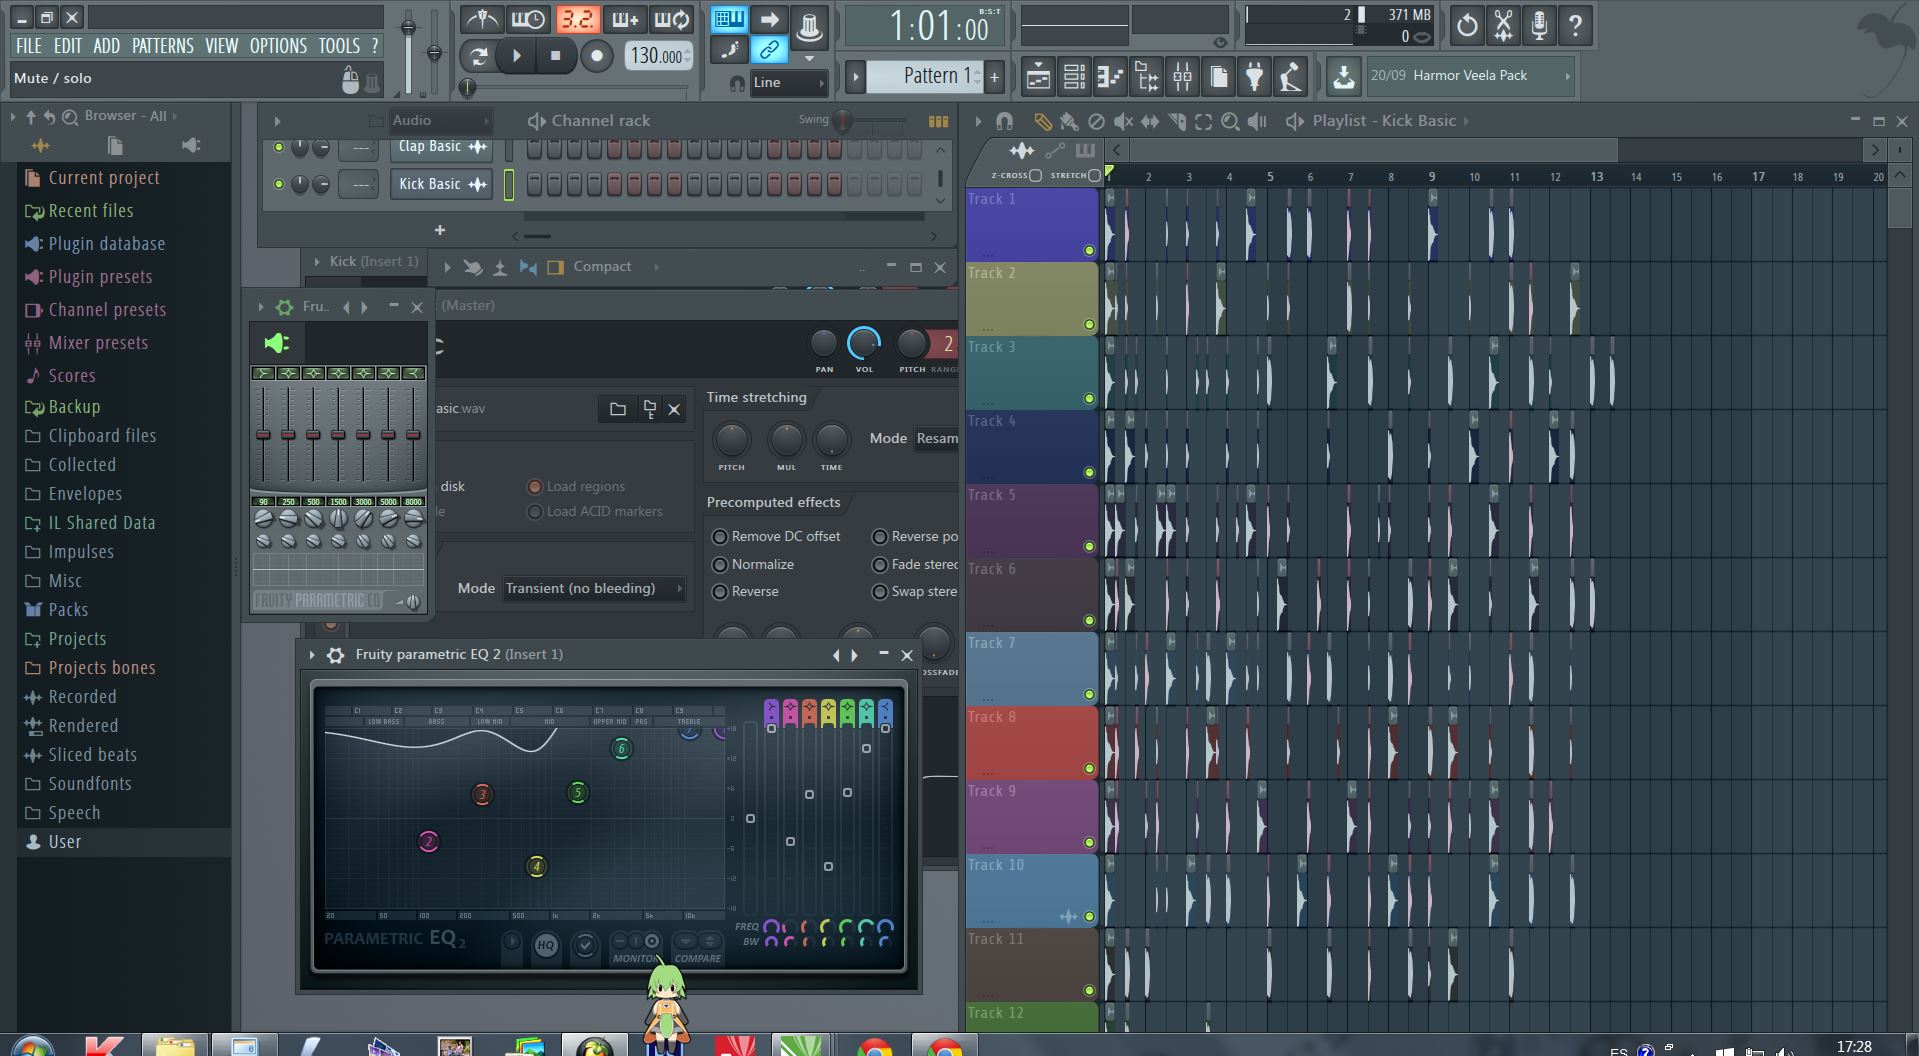The width and height of the screenshot is (1919, 1056).
Task: Expand the Parametric EQ 2 options arrow
Action: click(x=312, y=655)
